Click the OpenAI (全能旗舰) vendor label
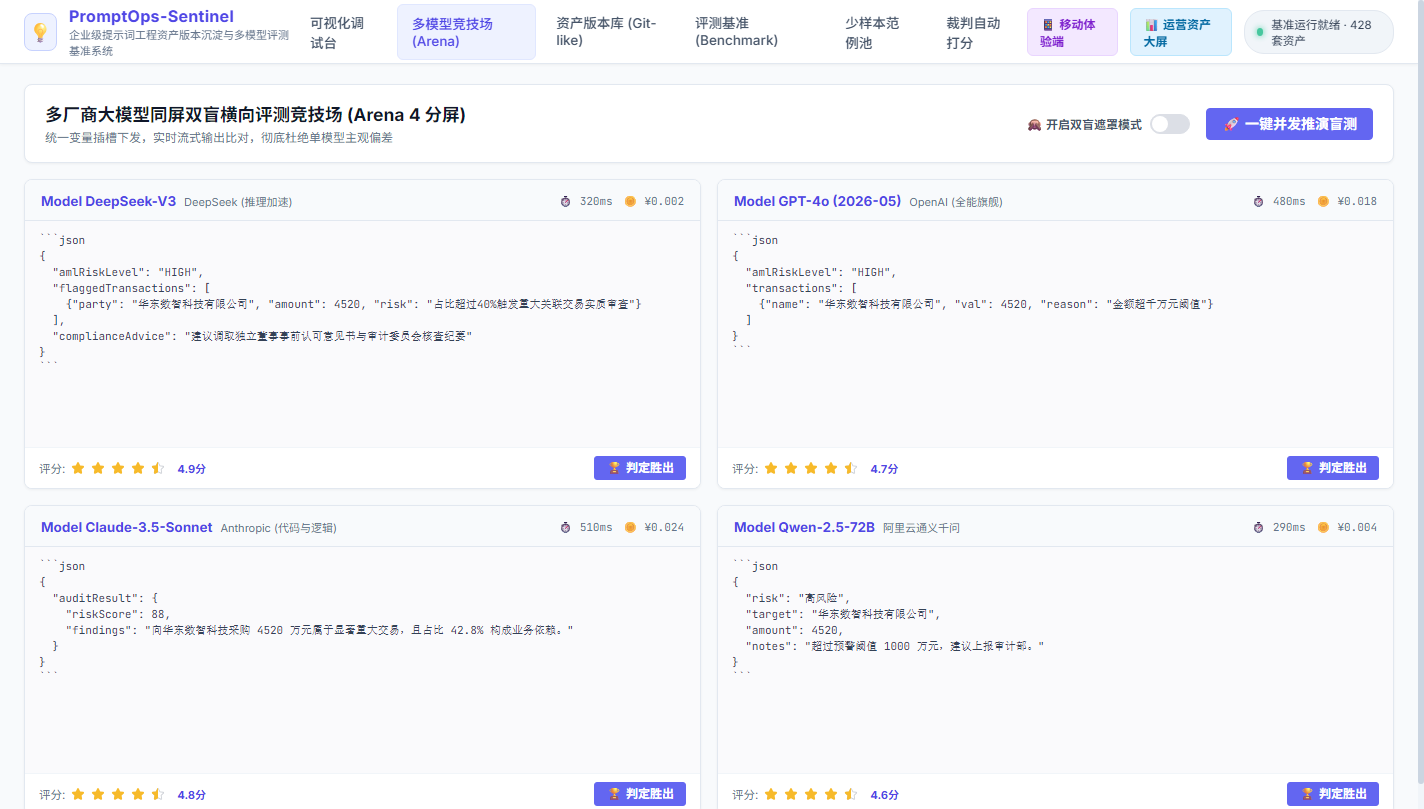 [955, 202]
